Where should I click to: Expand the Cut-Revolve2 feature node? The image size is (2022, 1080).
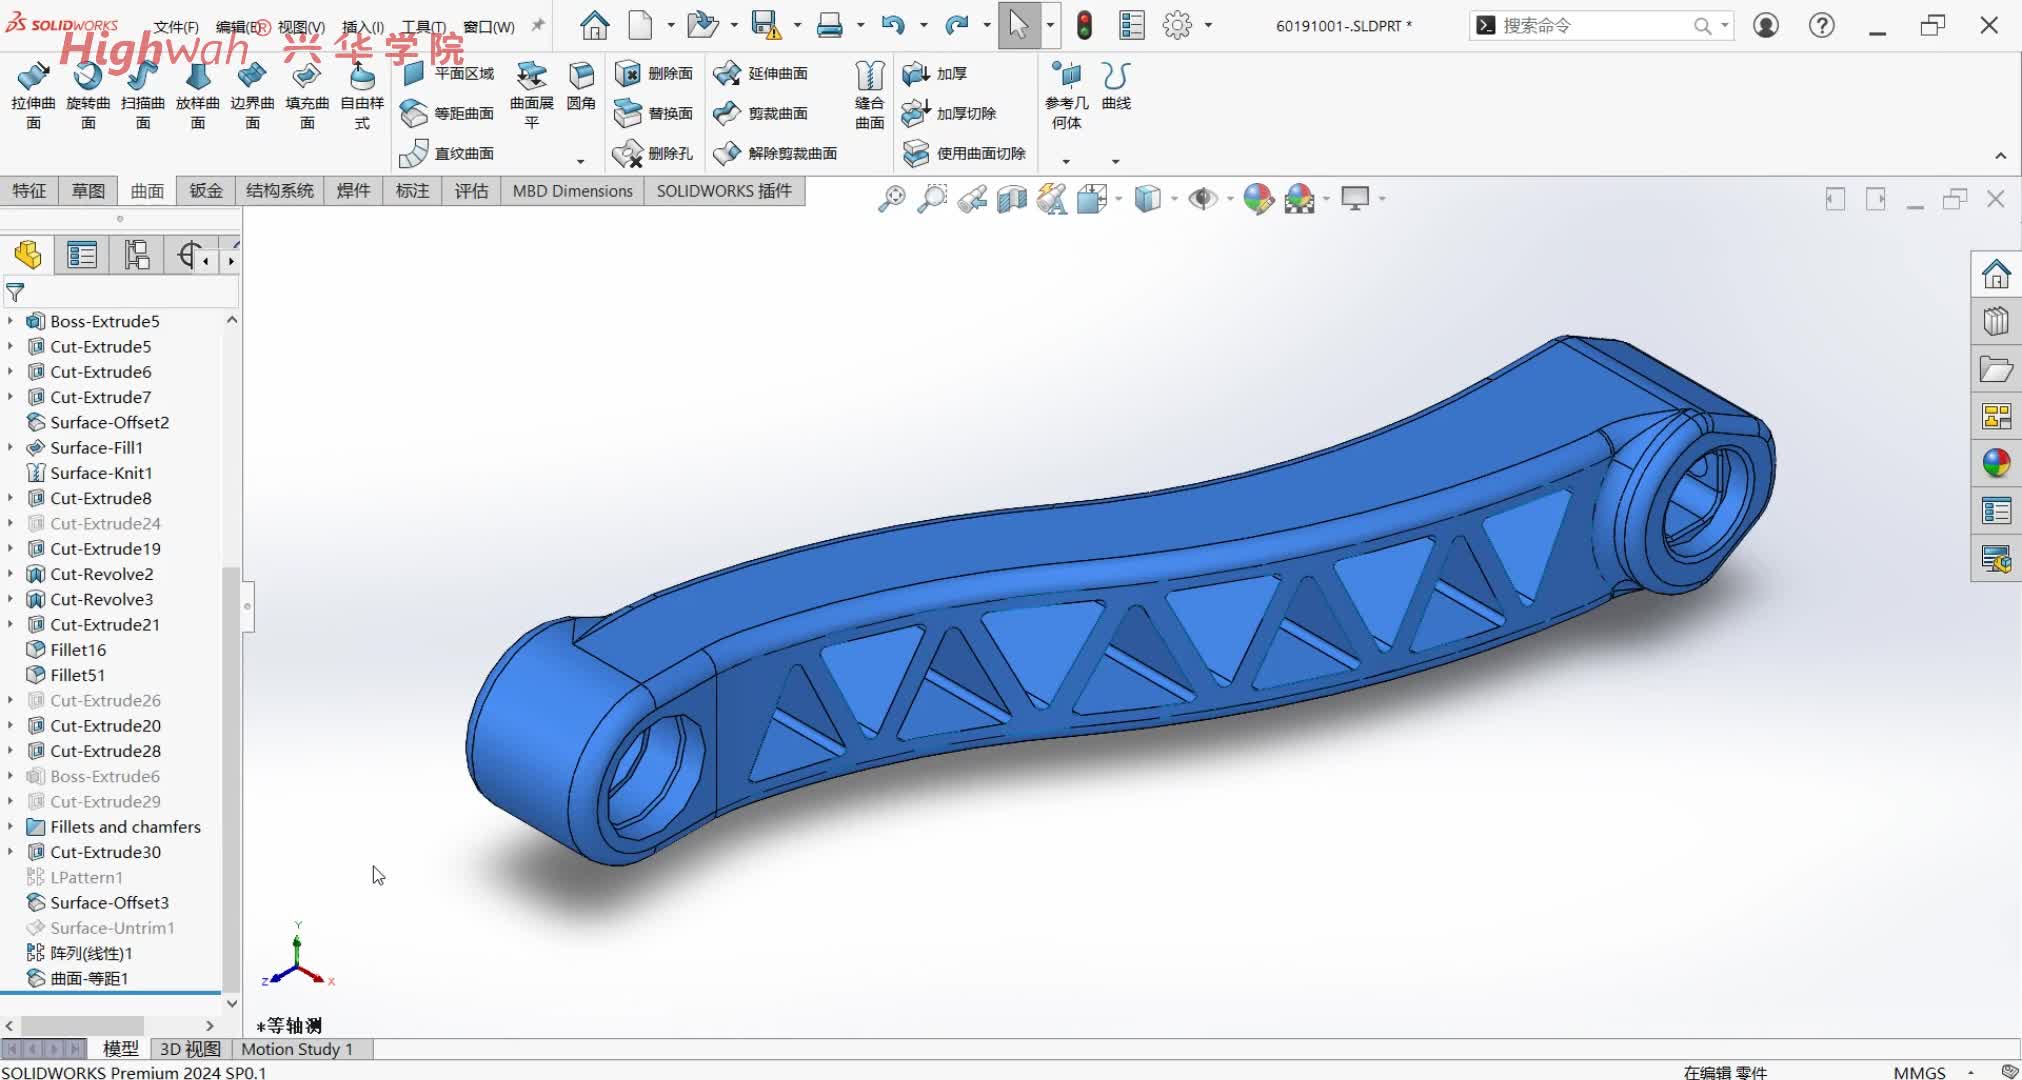point(11,574)
